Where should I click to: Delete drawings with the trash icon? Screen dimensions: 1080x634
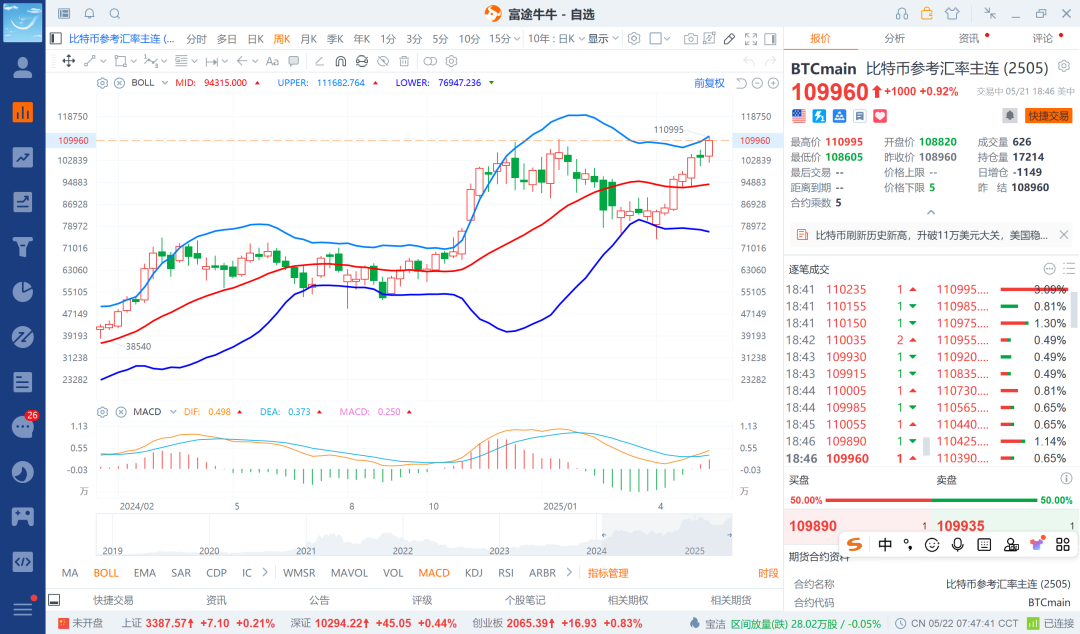coord(404,61)
